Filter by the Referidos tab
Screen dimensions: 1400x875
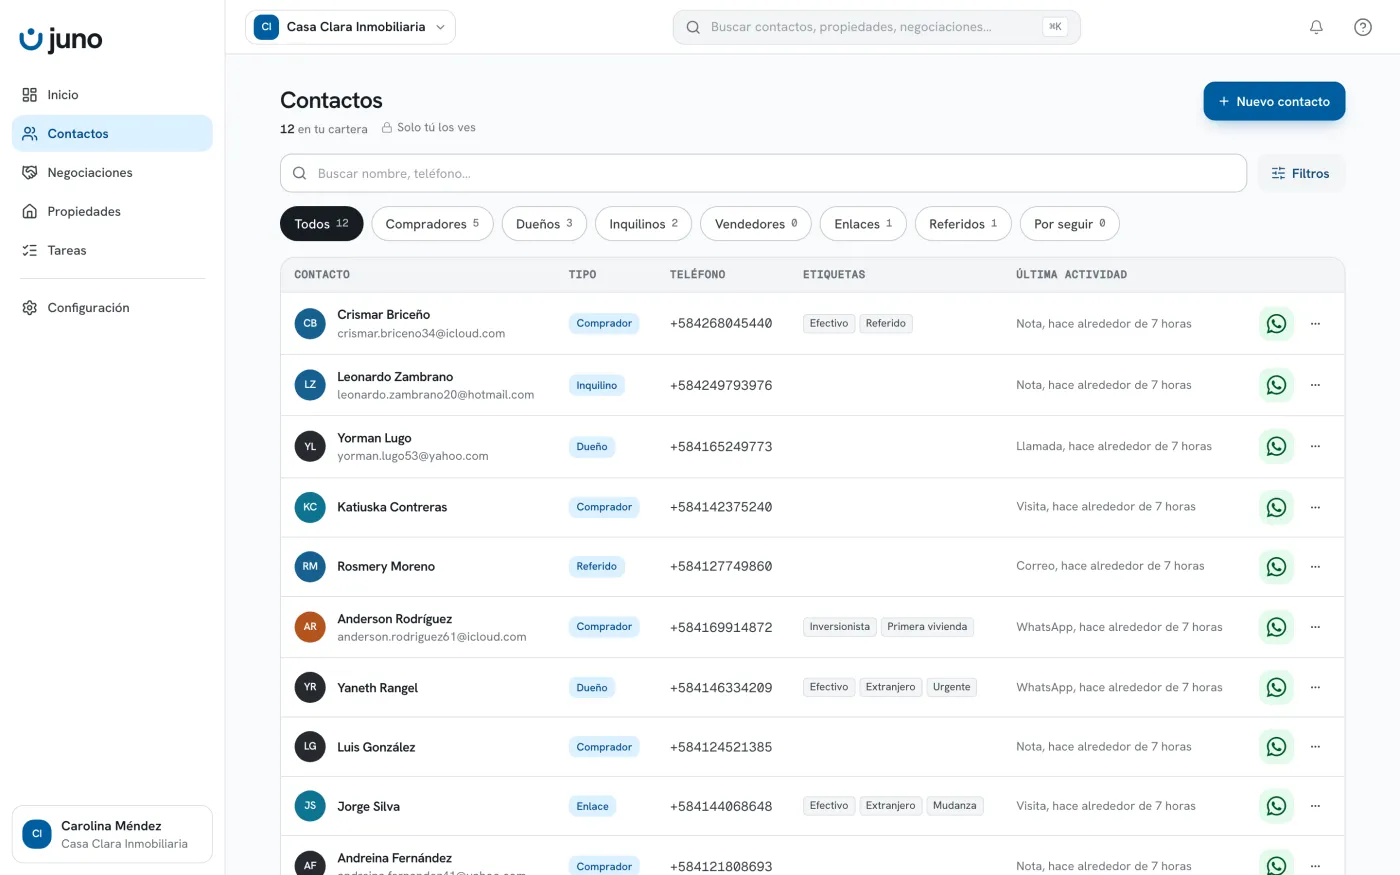[x=963, y=224]
